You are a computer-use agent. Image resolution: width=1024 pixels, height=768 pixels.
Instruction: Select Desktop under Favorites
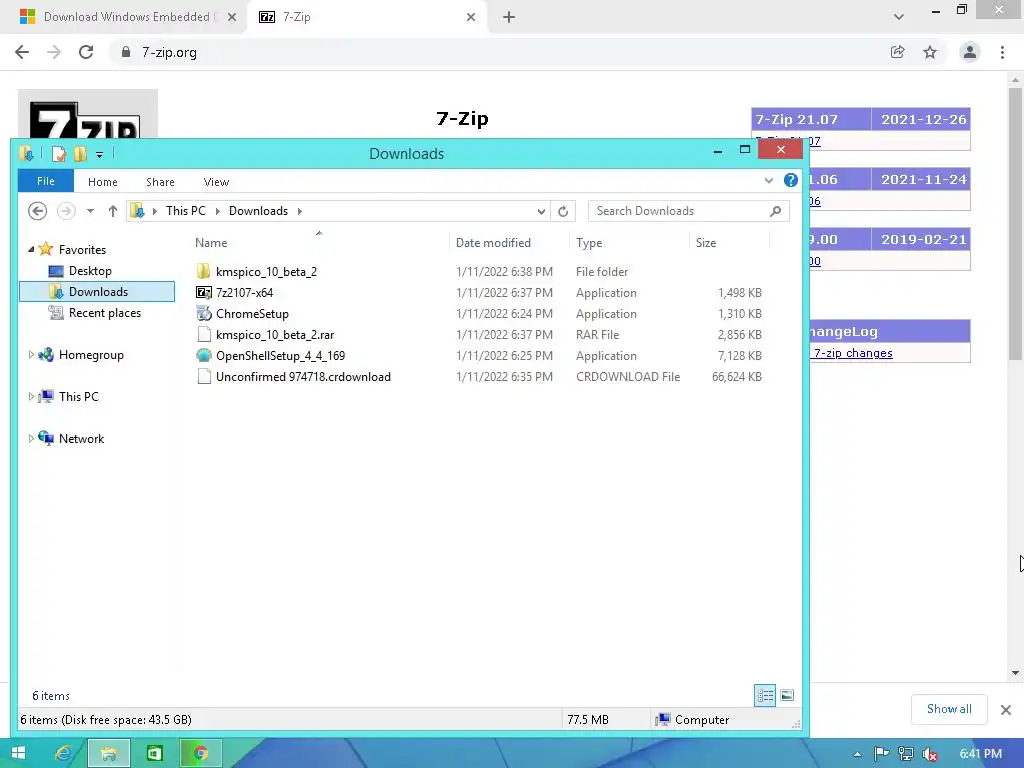[90, 270]
